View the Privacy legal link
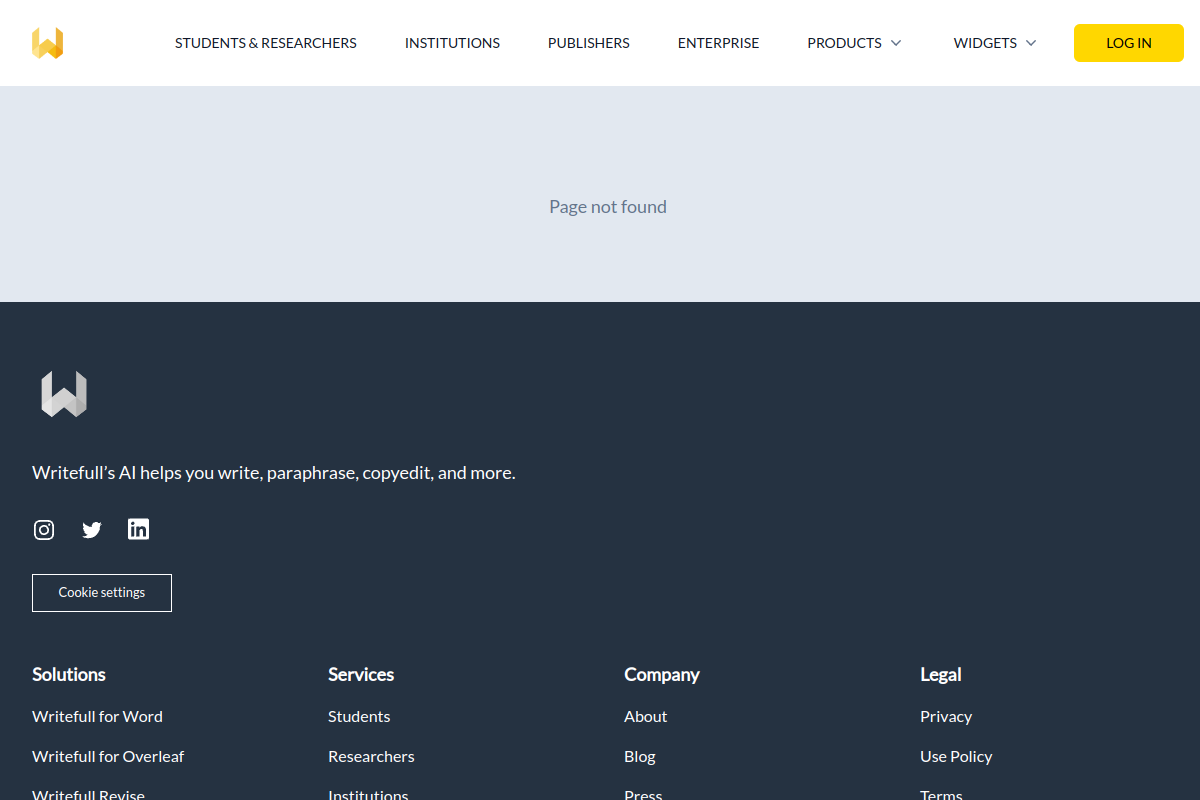The height and width of the screenshot is (800, 1200). [946, 716]
